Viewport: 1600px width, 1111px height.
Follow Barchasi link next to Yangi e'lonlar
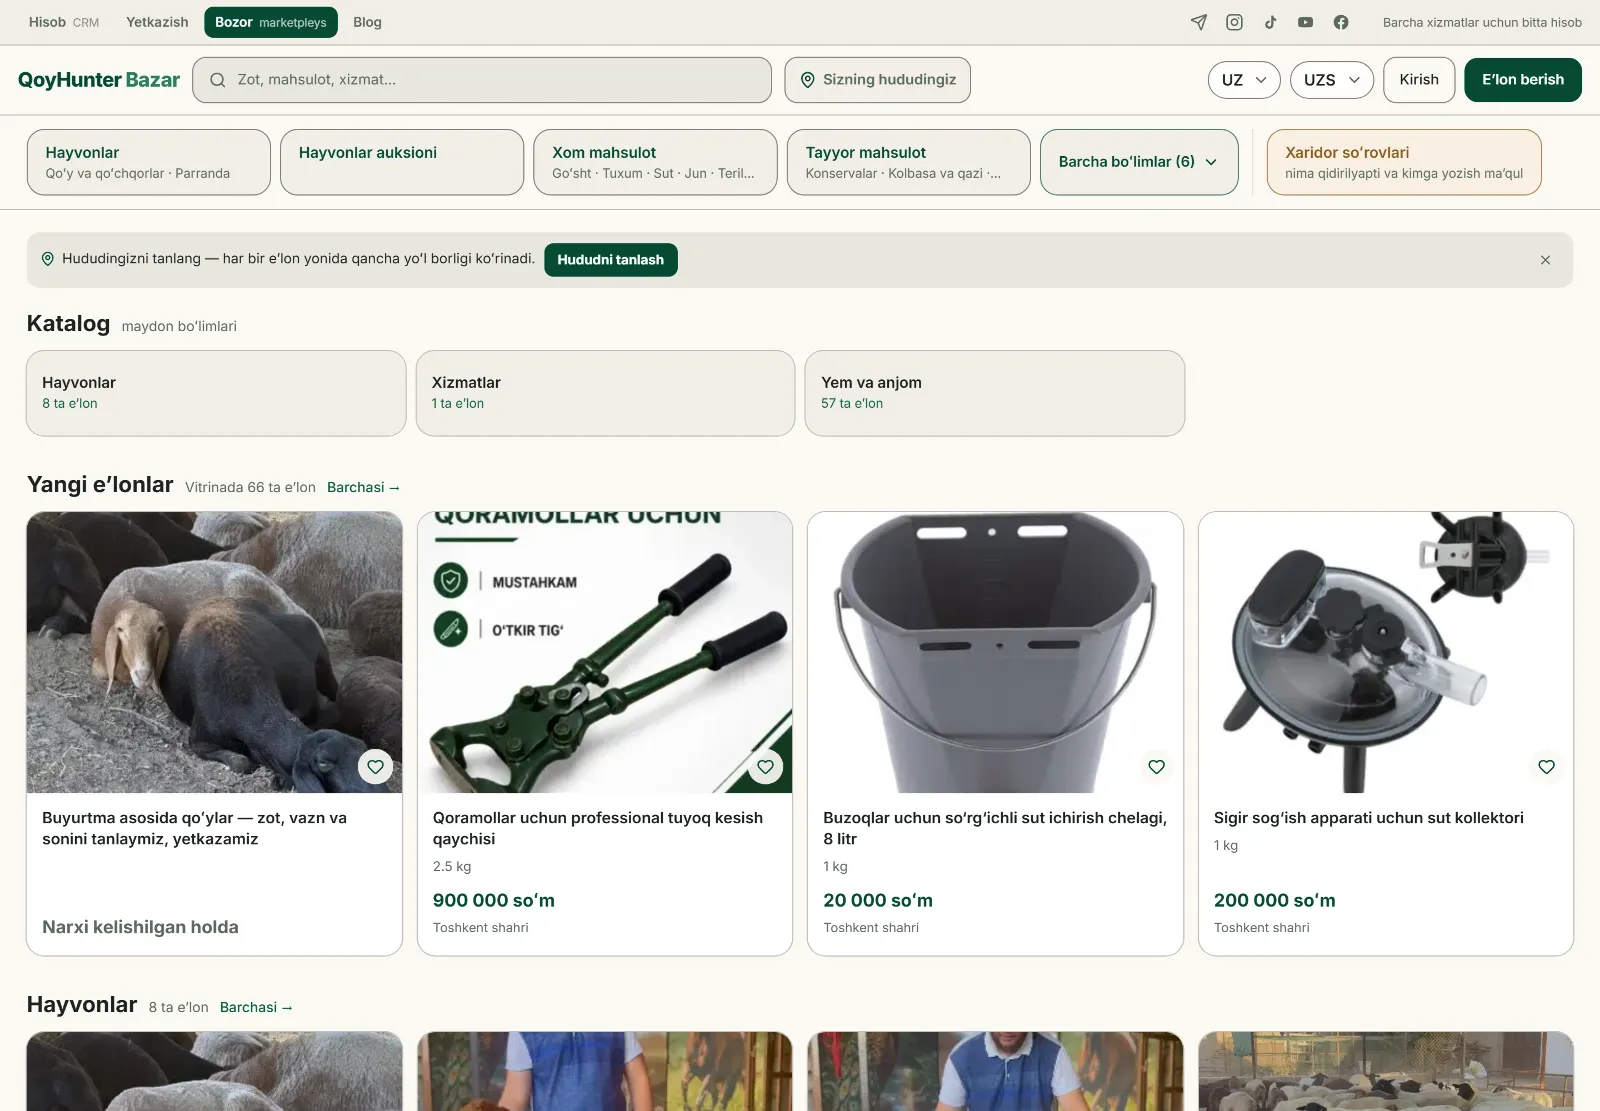click(x=363, y=488)
